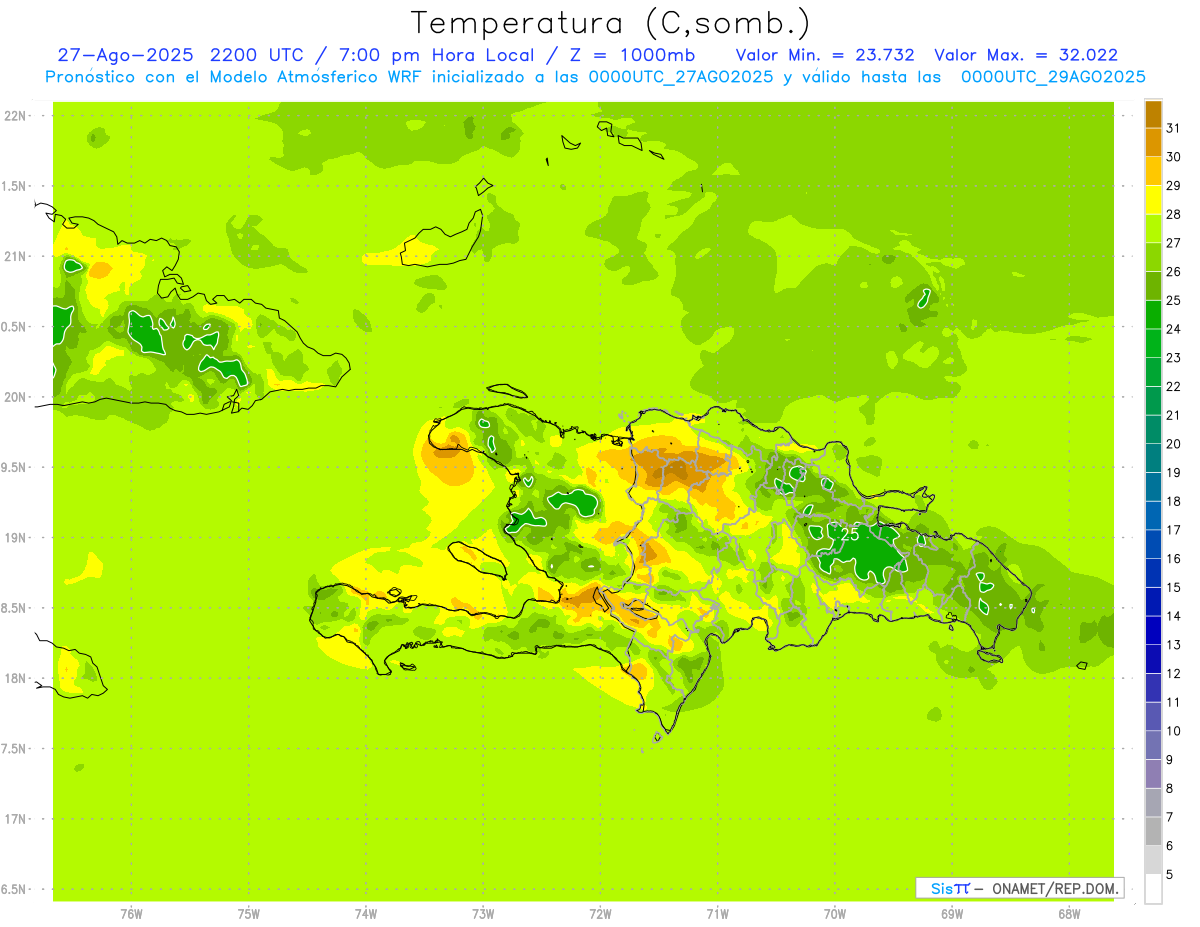The image size is (1200, 927).
Task: Click the '70W' longitude axis label
Action: (x=835, y=913)
